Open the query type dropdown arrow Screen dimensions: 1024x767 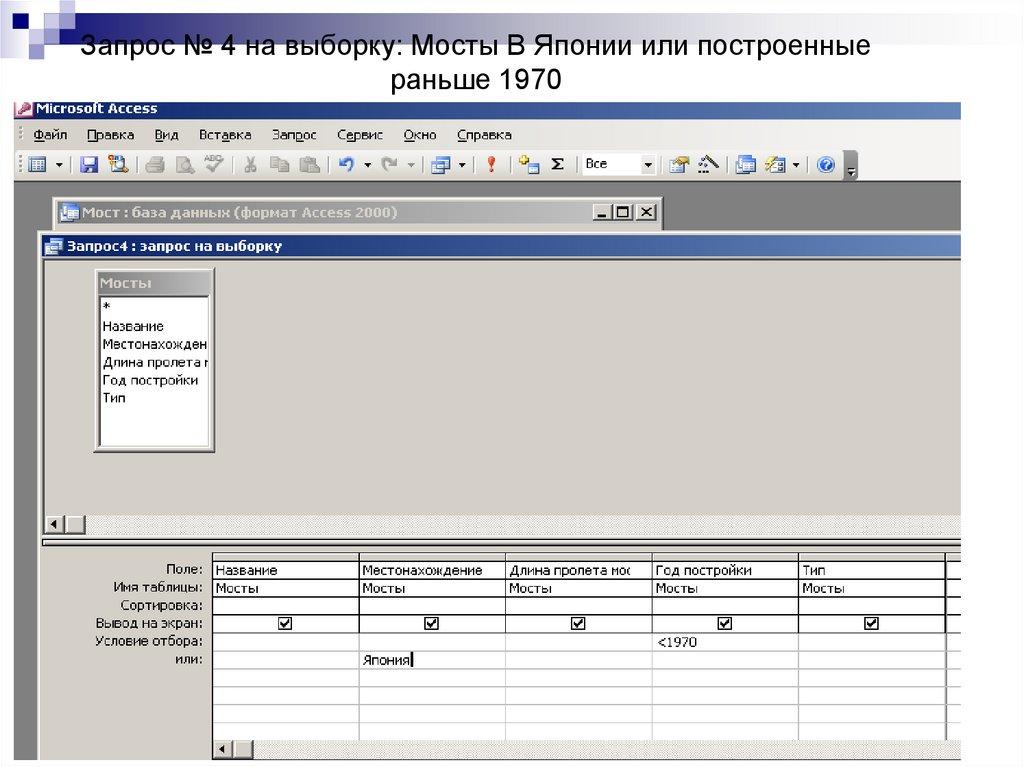pyautogui.click(x=462, y=165)
